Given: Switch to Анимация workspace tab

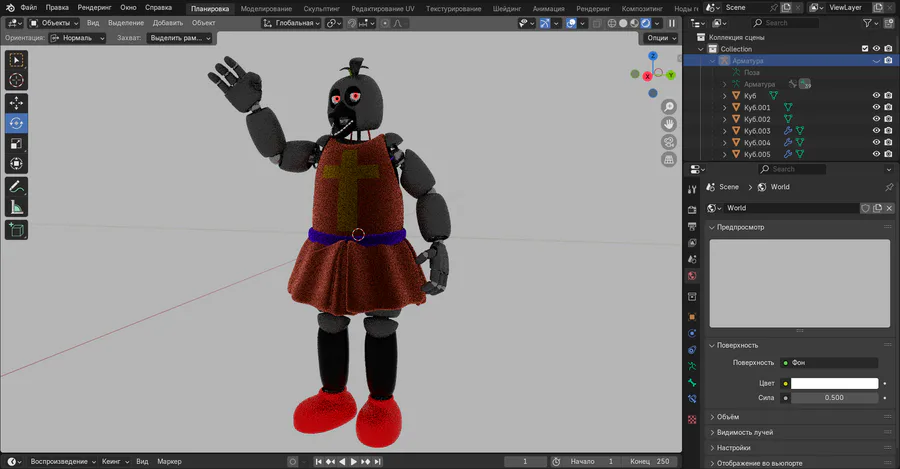Looking at the screenshot, I should [548, 9].
